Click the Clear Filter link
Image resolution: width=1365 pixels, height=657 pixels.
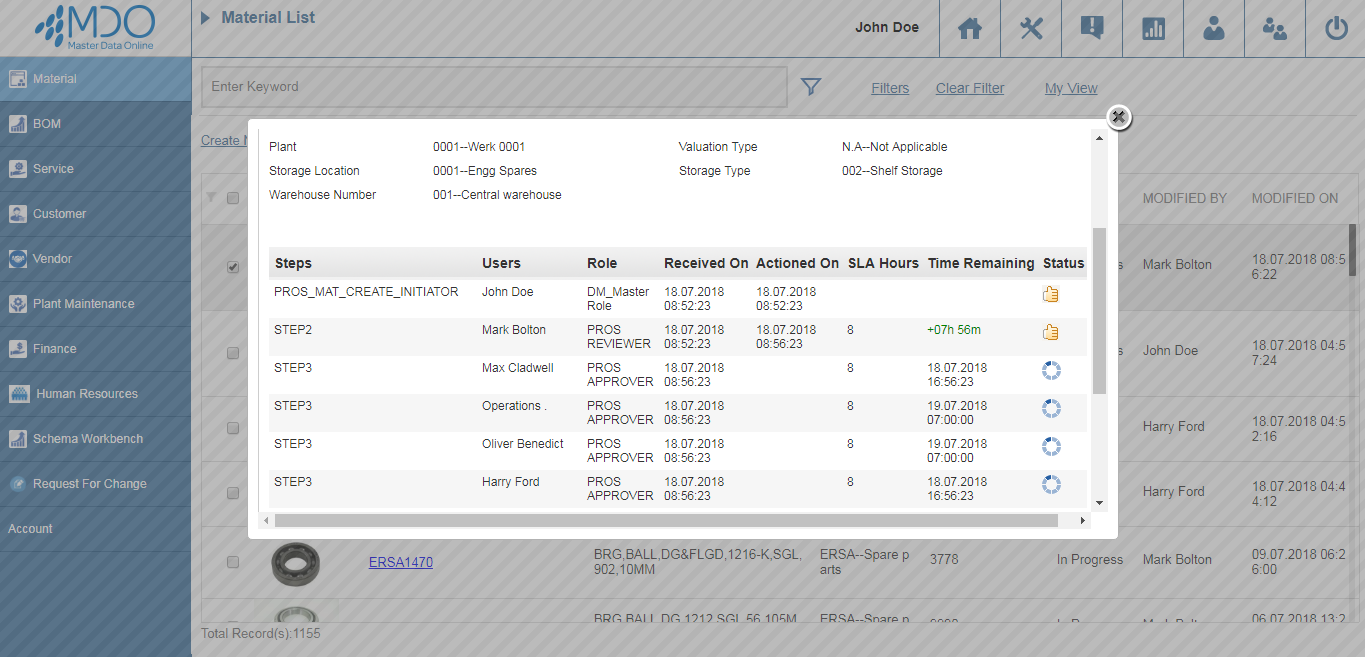tap(968, 88)
